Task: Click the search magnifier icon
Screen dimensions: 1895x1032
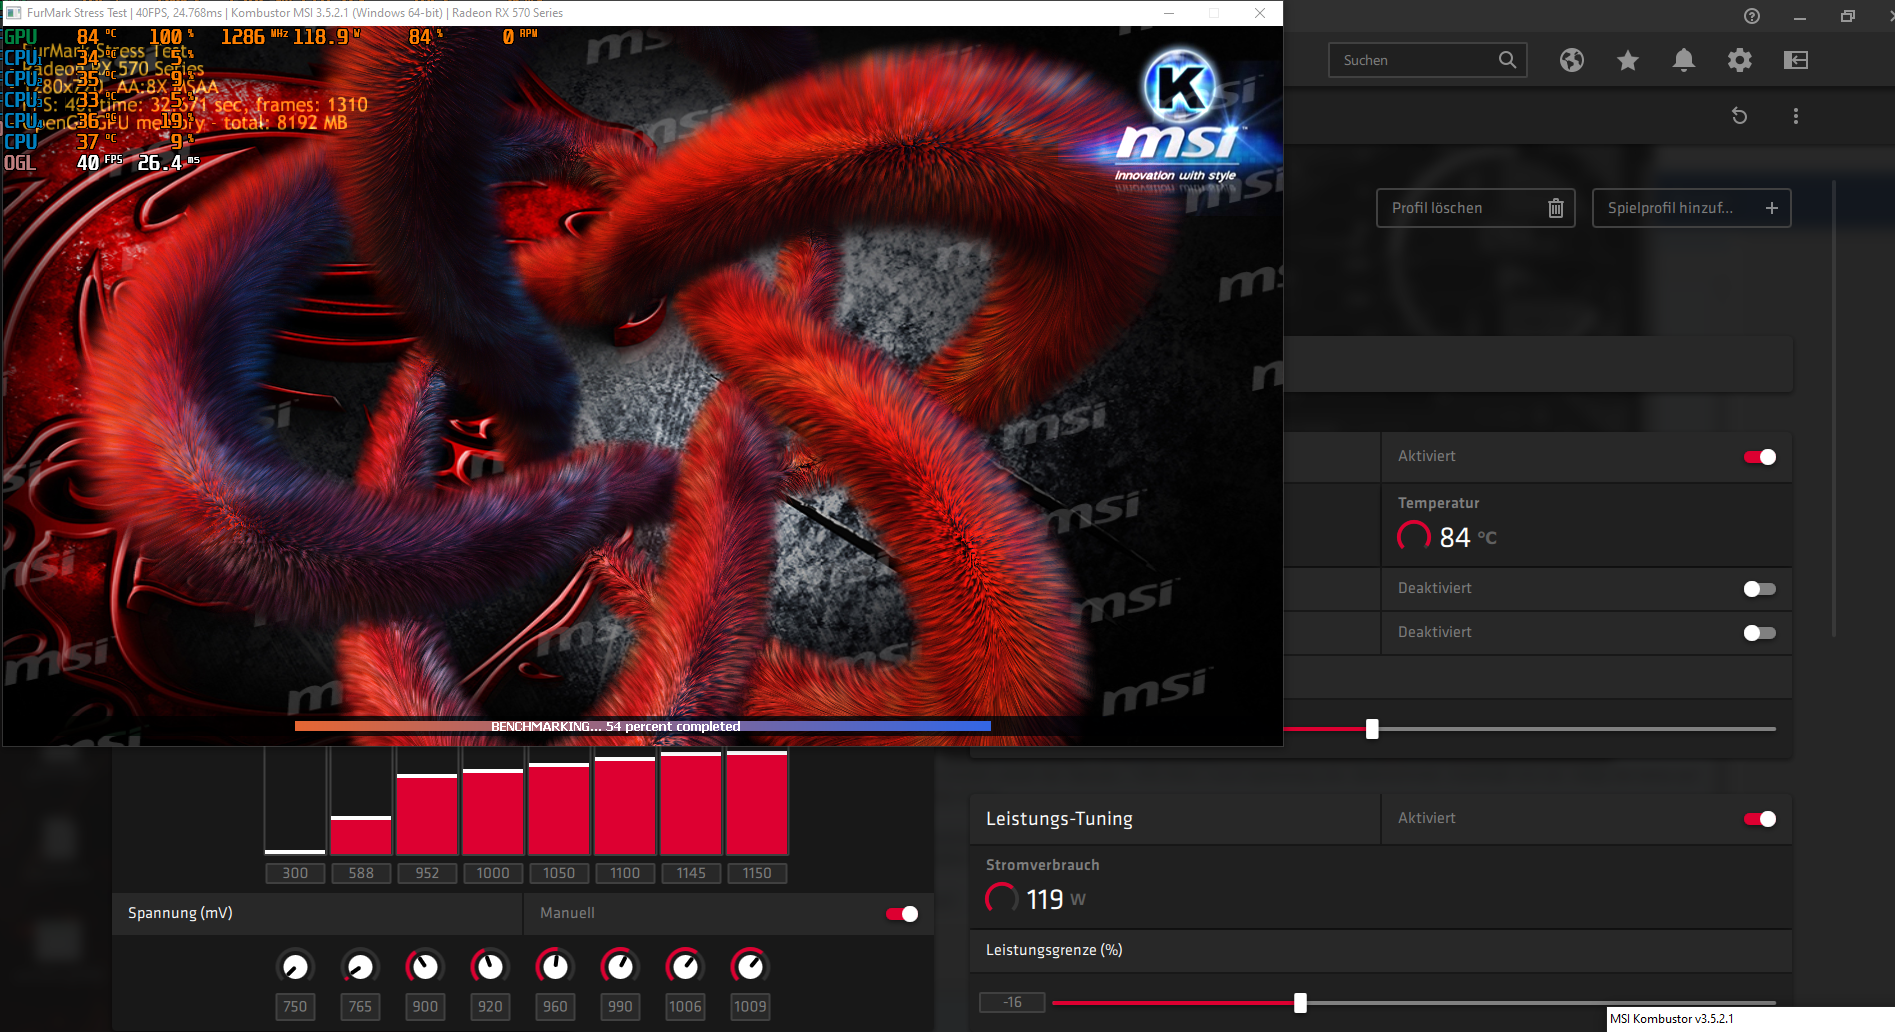Action: [x=1507, y=60]
